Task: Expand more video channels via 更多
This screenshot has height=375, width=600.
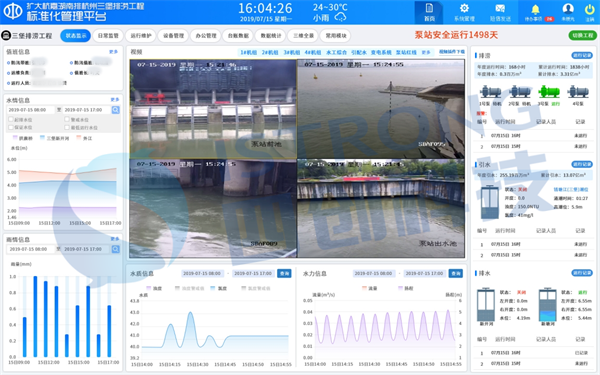Action: pyautogui.click(x=426, y=52)
